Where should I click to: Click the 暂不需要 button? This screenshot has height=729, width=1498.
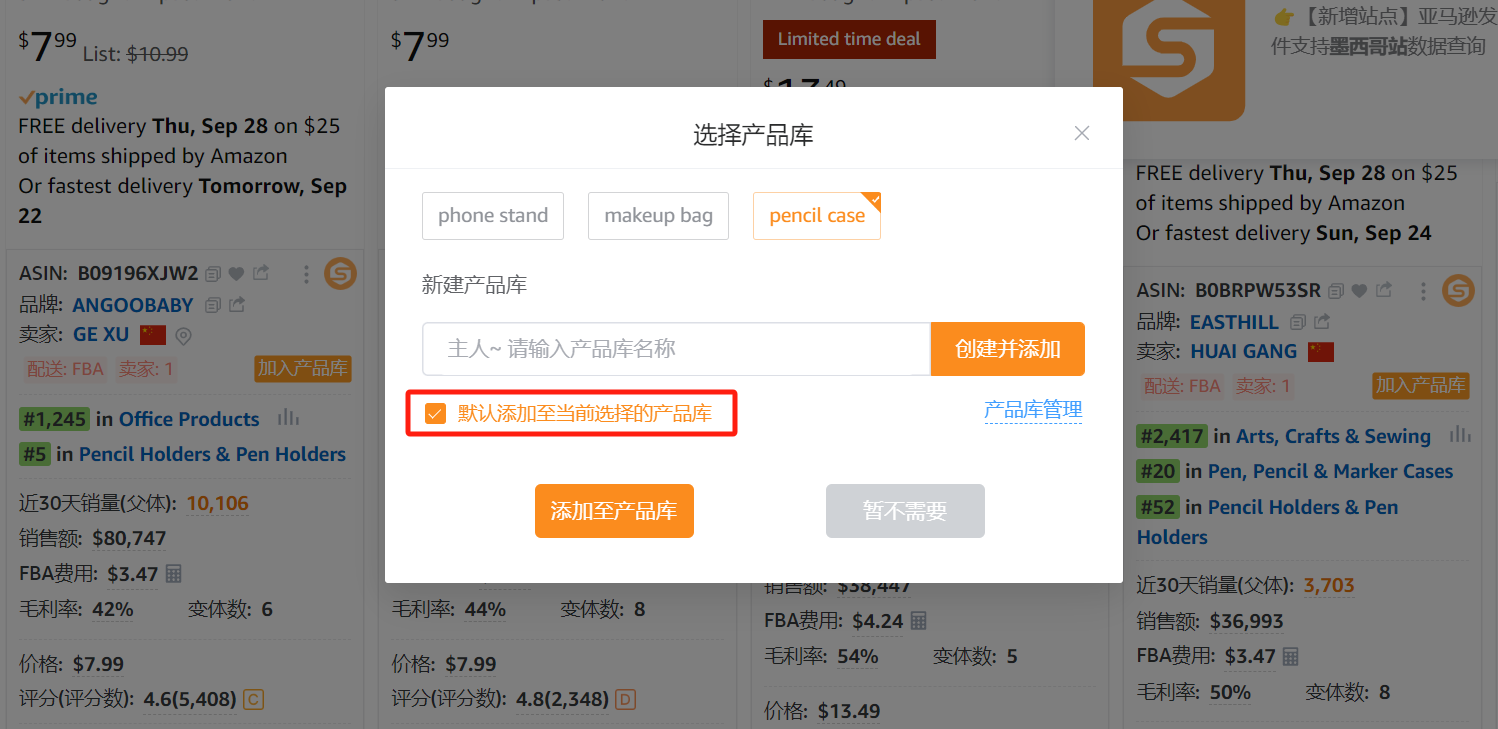click(x=905, y=511)
